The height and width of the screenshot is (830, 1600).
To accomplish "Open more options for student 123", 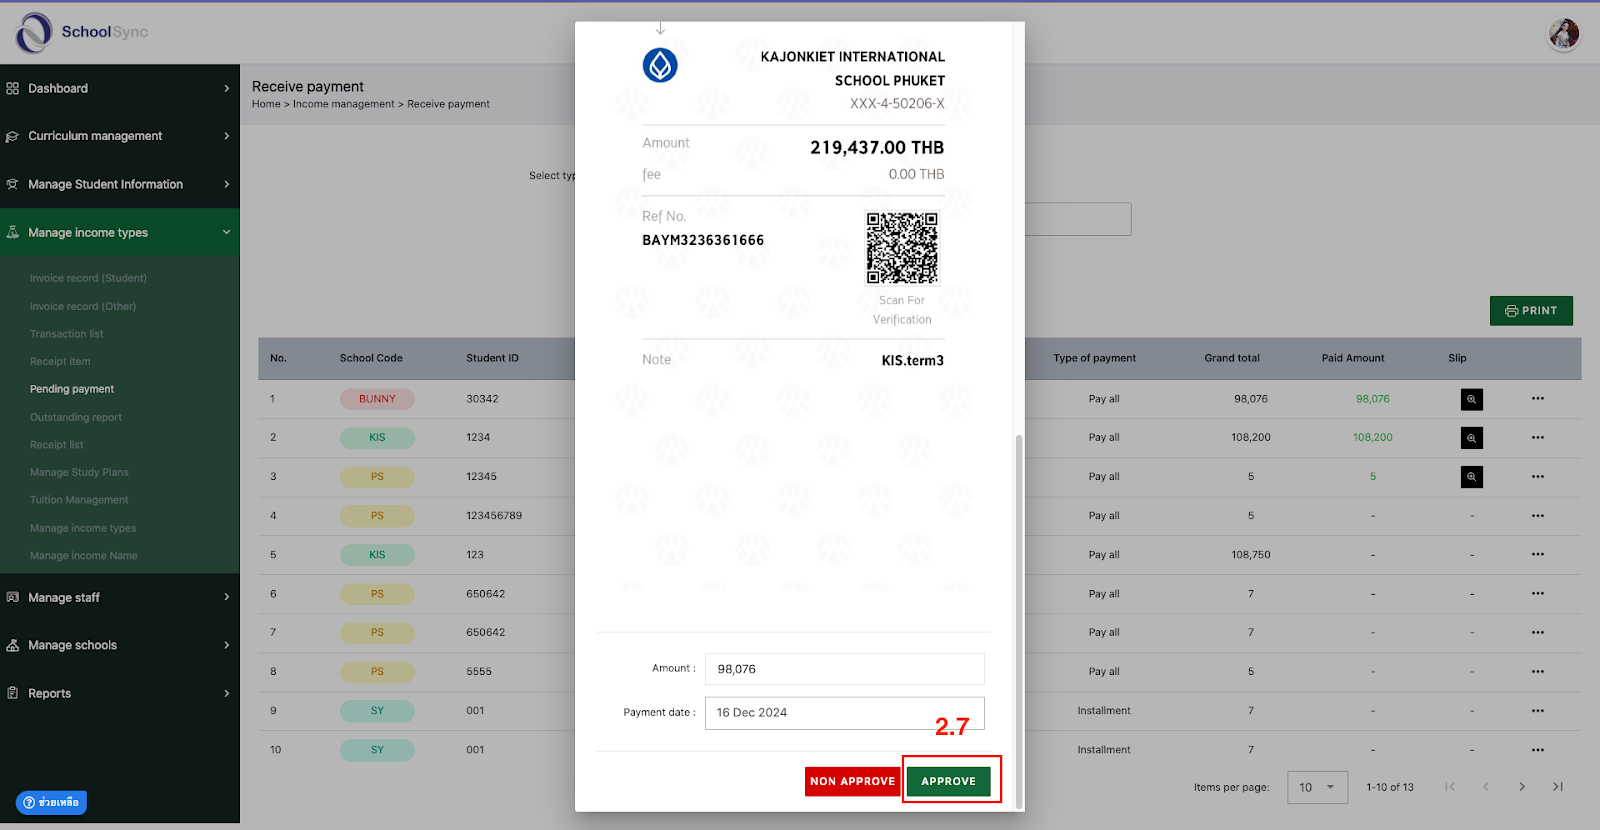I will pos(1538,555).
